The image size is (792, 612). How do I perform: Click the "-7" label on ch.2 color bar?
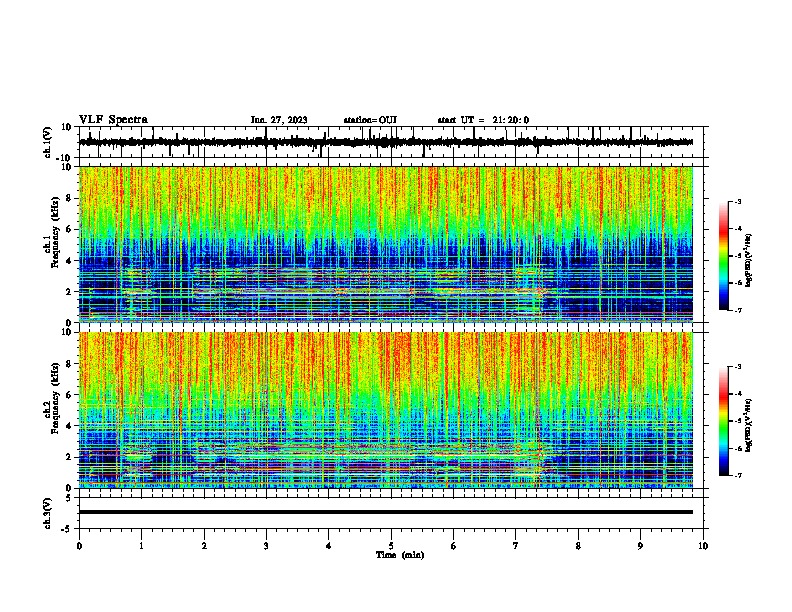pyautogui.click(x=737, y=475)
